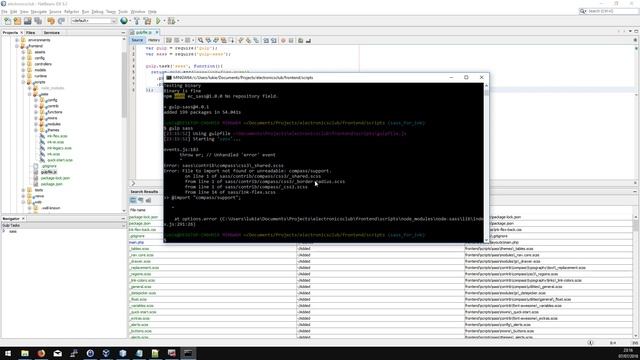
Task: Click the Clean and Build icon
Action: (x=147, y=21)
